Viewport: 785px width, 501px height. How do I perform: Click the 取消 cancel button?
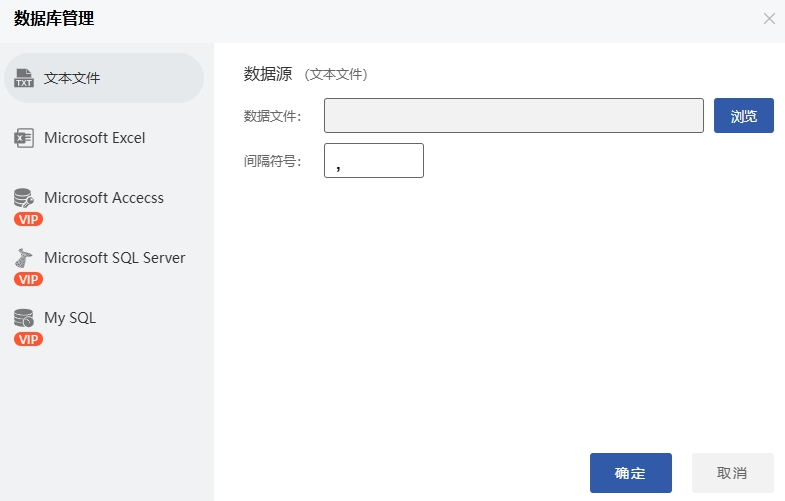click(x=732, y=473)
